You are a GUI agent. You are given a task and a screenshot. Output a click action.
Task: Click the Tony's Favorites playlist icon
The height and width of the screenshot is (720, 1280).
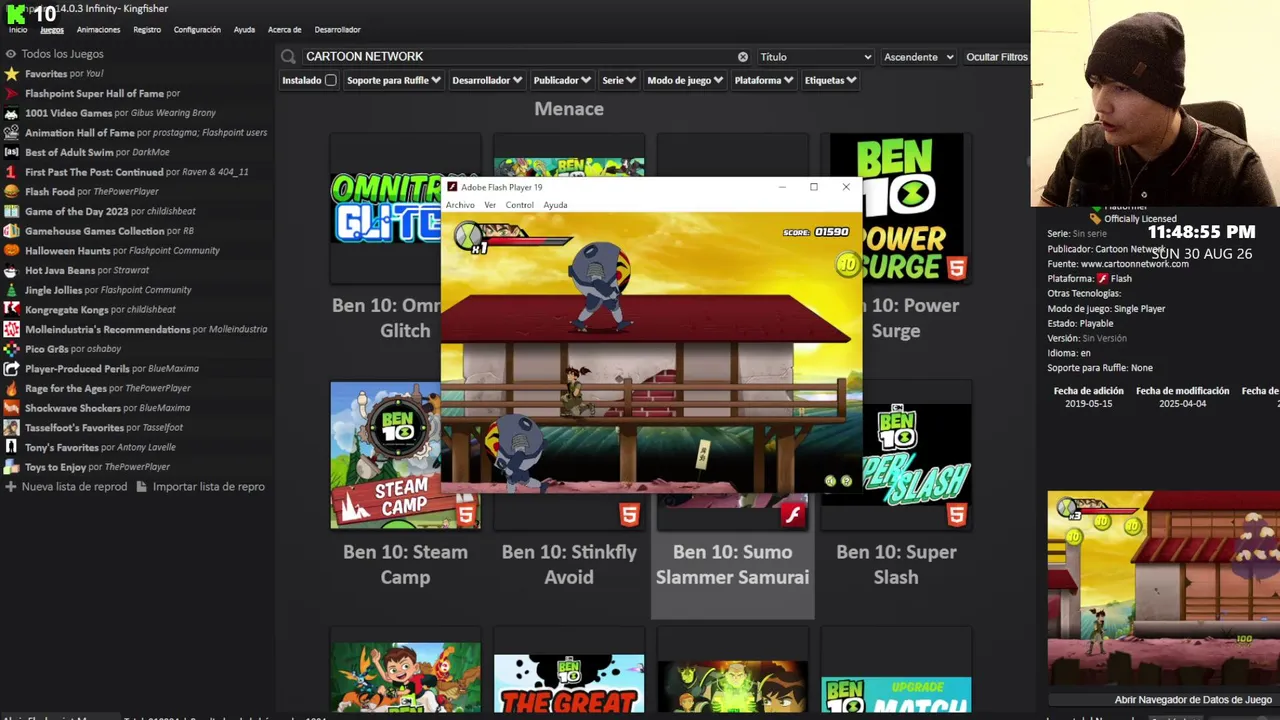pyautogui.click(x=11, y=447)
